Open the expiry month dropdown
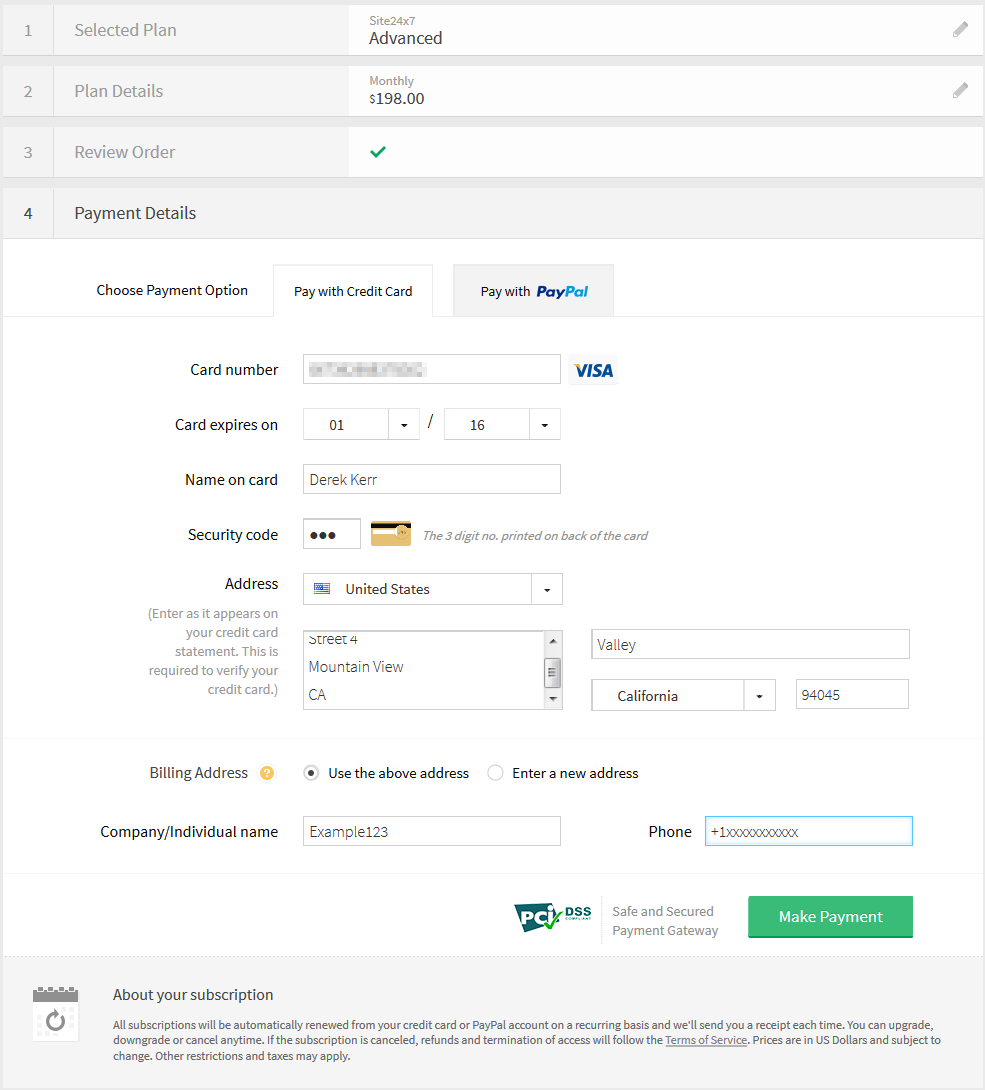 point(403,425)
